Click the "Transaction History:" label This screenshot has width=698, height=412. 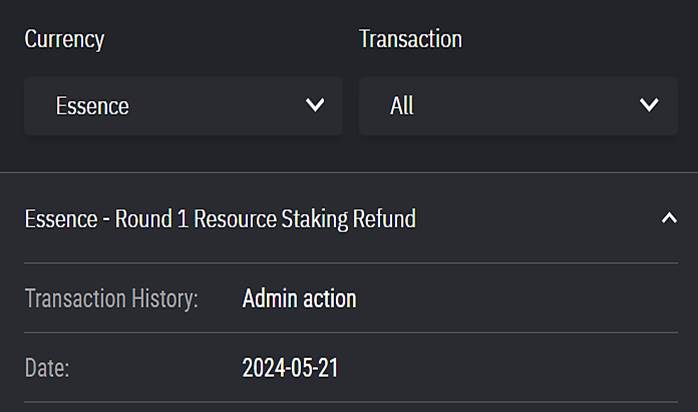pyautogui.click(x=111, y=298)
